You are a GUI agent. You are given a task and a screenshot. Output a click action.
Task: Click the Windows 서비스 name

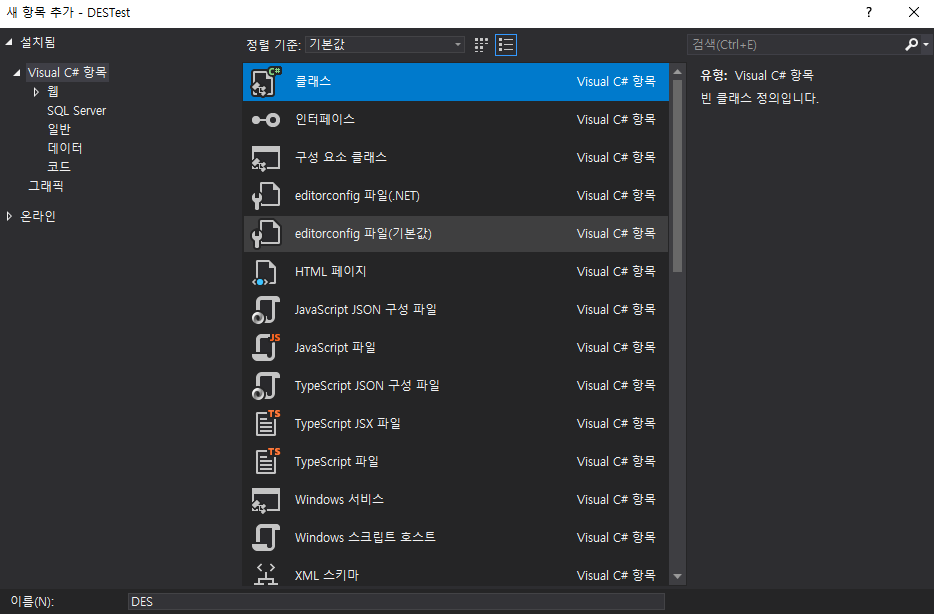pos(340,500)
